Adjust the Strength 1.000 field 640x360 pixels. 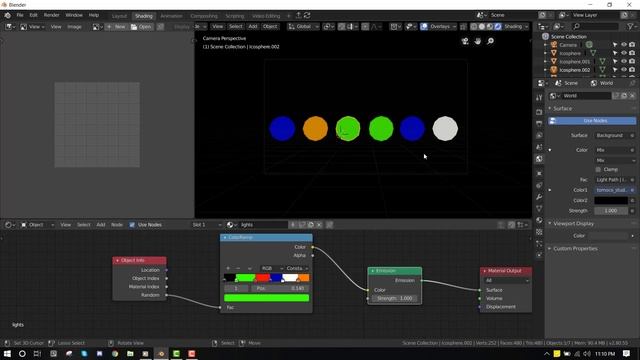[611, 211]
